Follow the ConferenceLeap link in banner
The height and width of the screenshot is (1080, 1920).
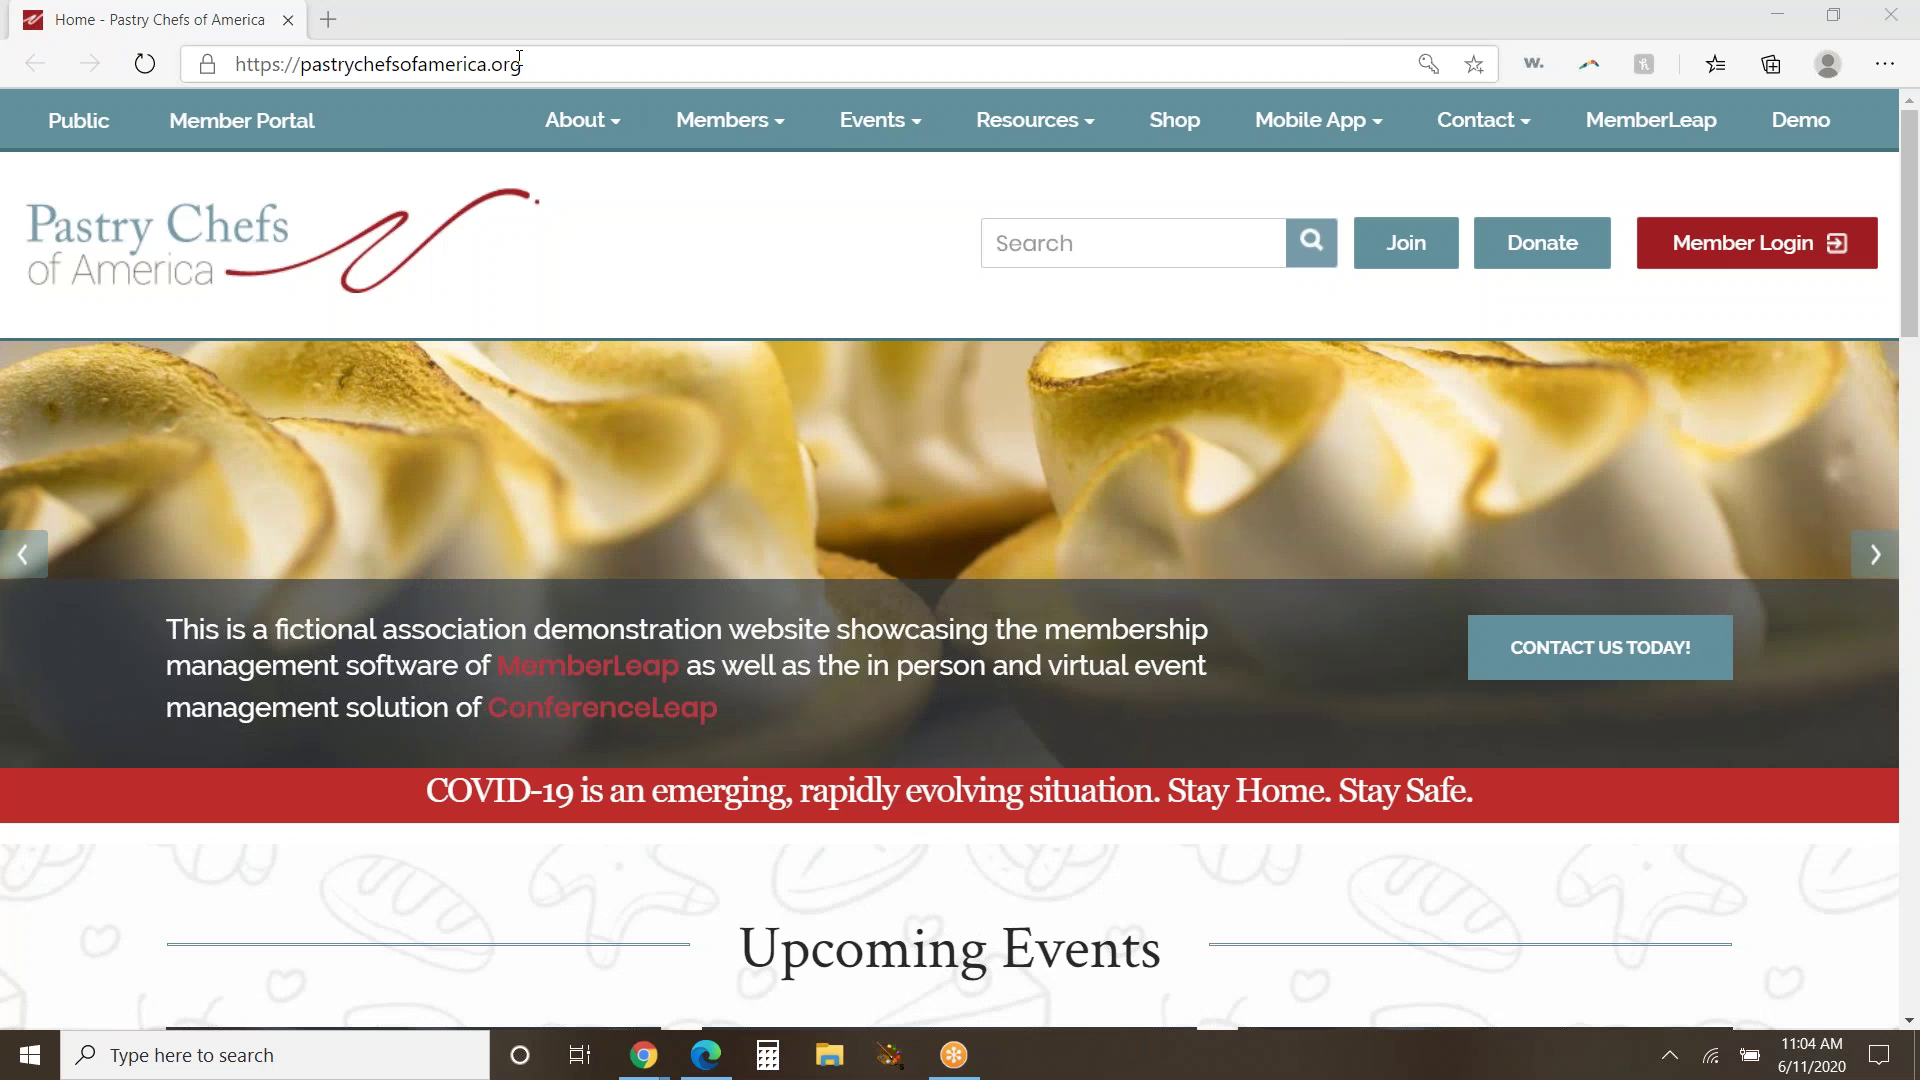pyautogui.click(x=602, y=708)
